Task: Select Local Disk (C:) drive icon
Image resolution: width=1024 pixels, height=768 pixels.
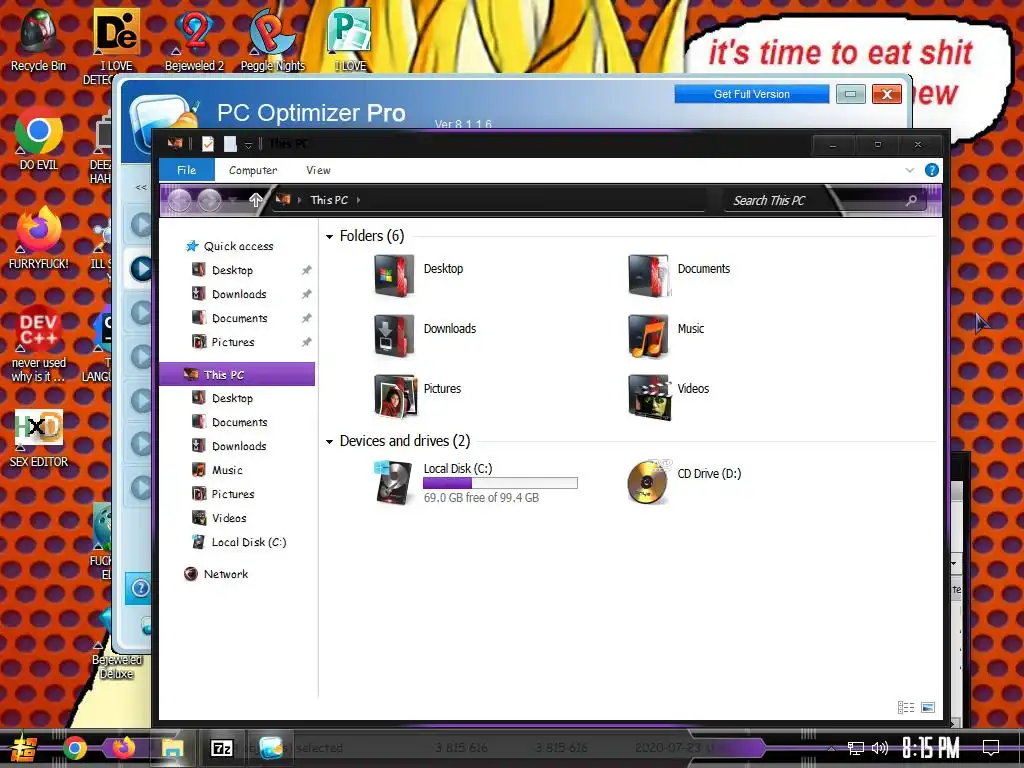Action: [x=394, y=482]
